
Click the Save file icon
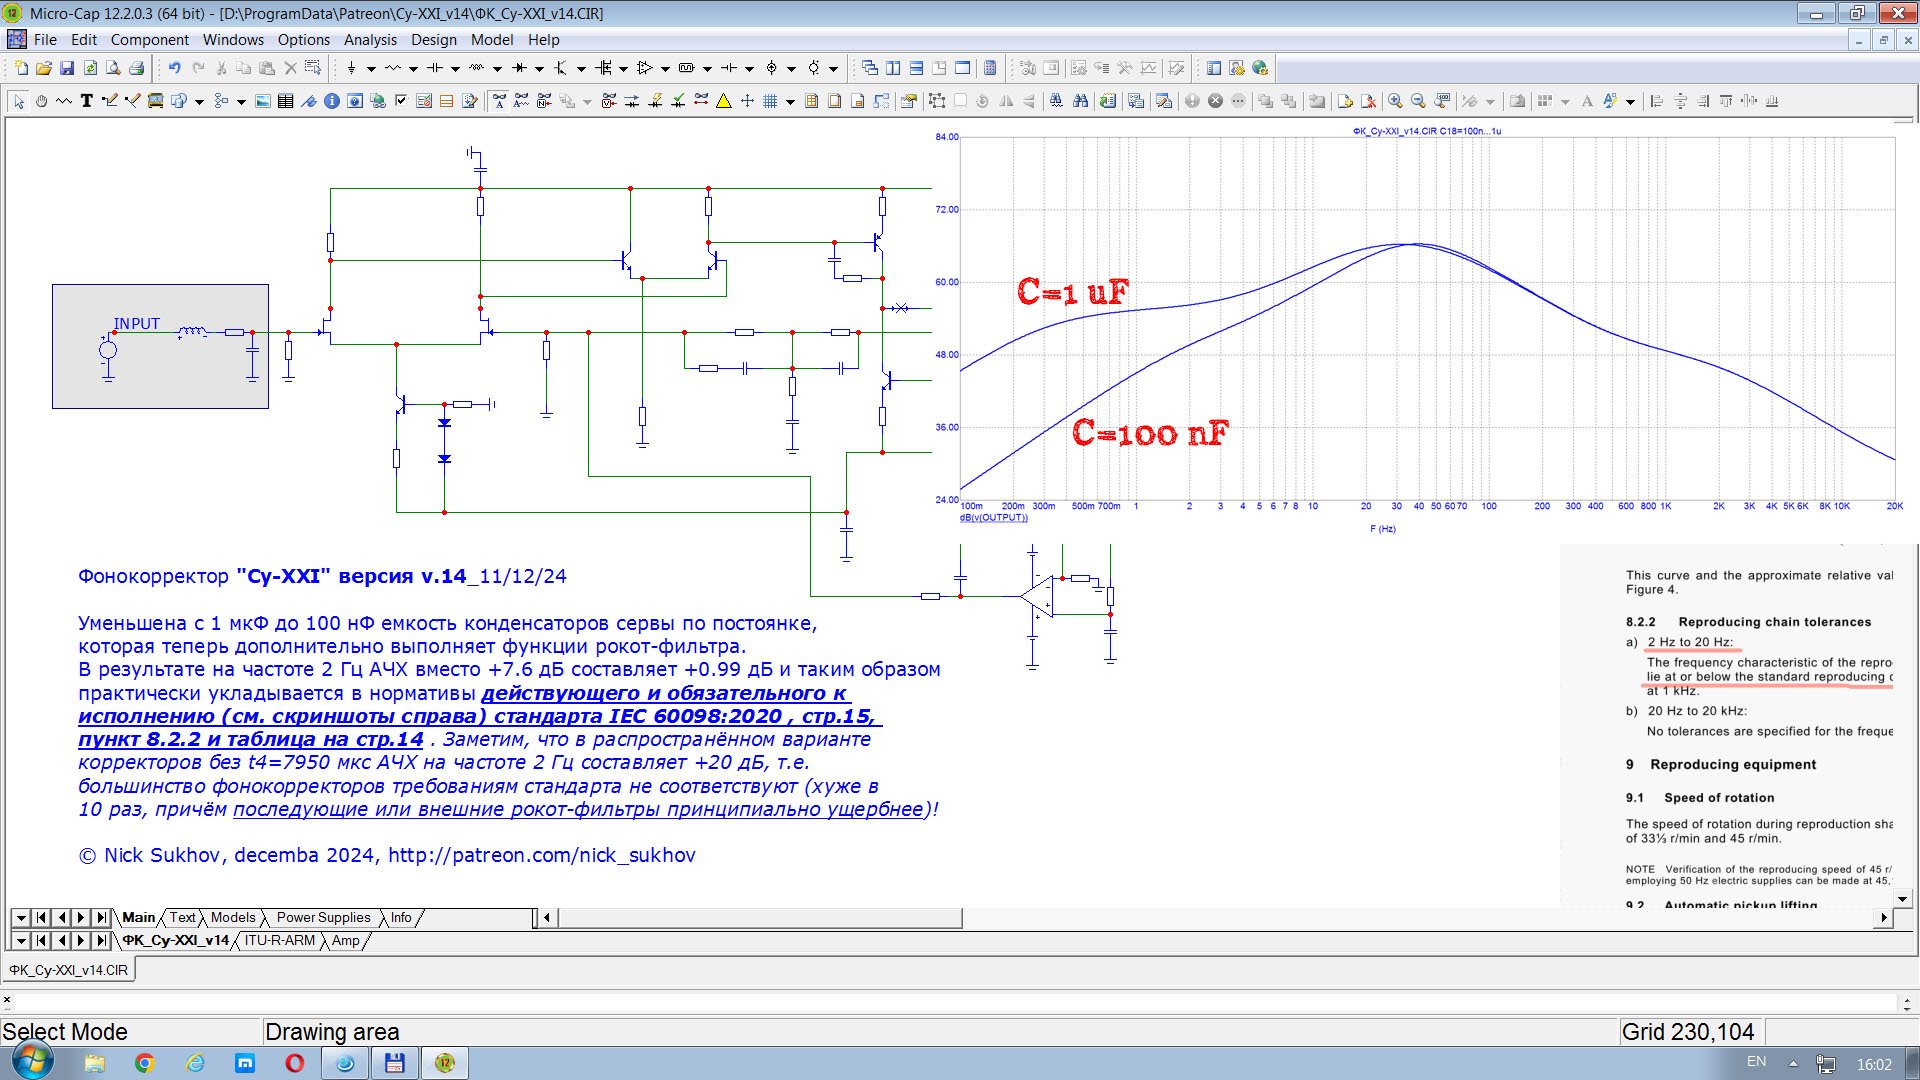tap(67, 68)
